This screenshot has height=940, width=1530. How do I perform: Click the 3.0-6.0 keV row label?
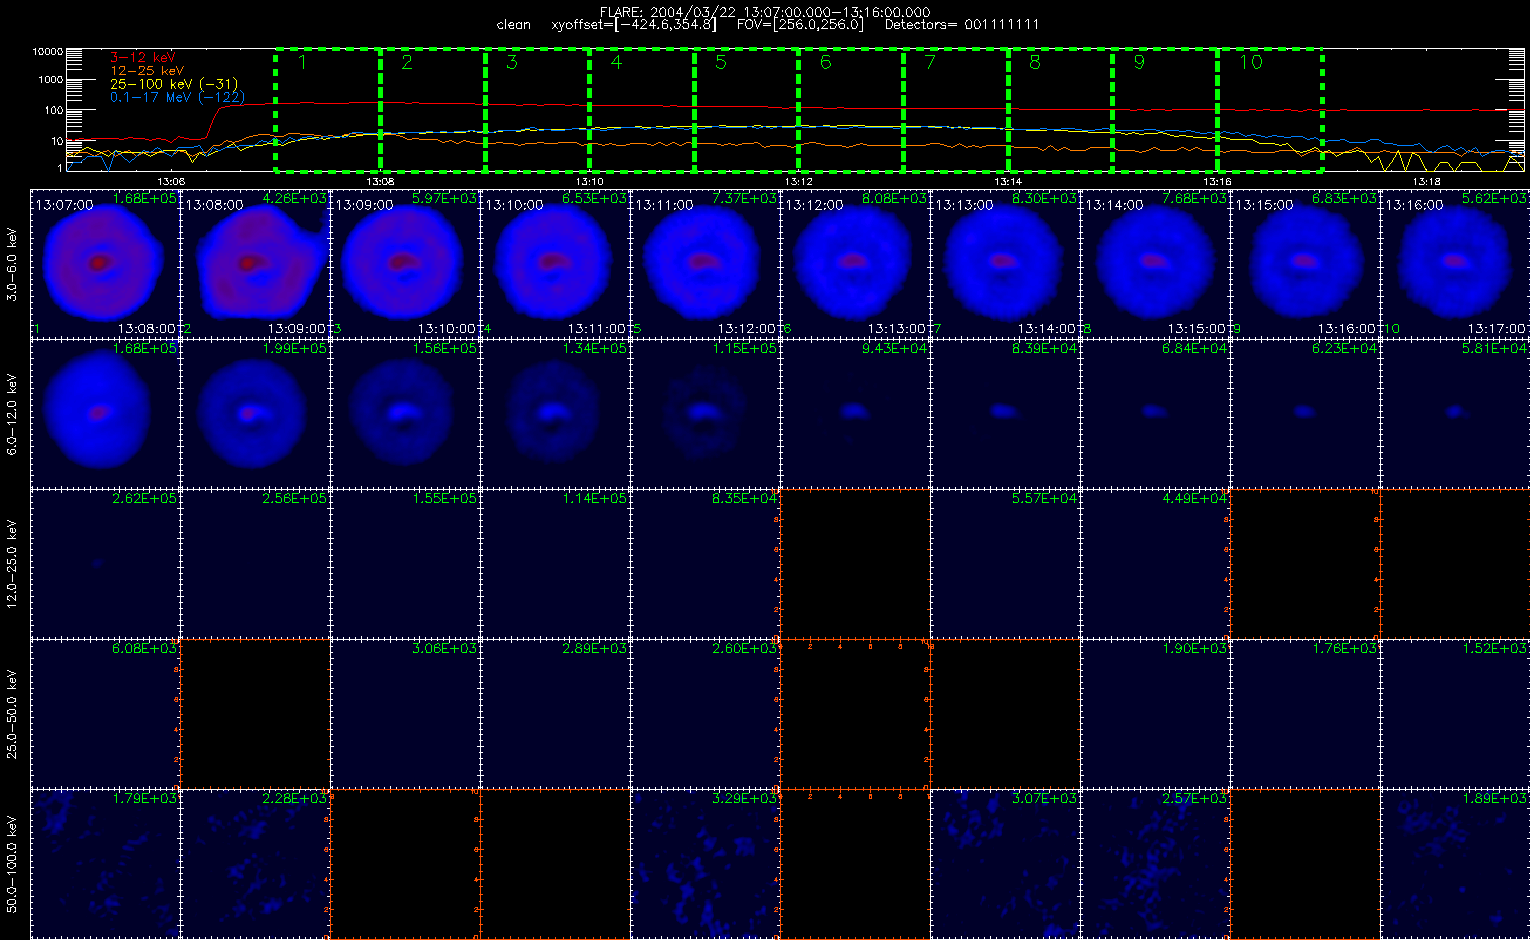pos(12,263)
